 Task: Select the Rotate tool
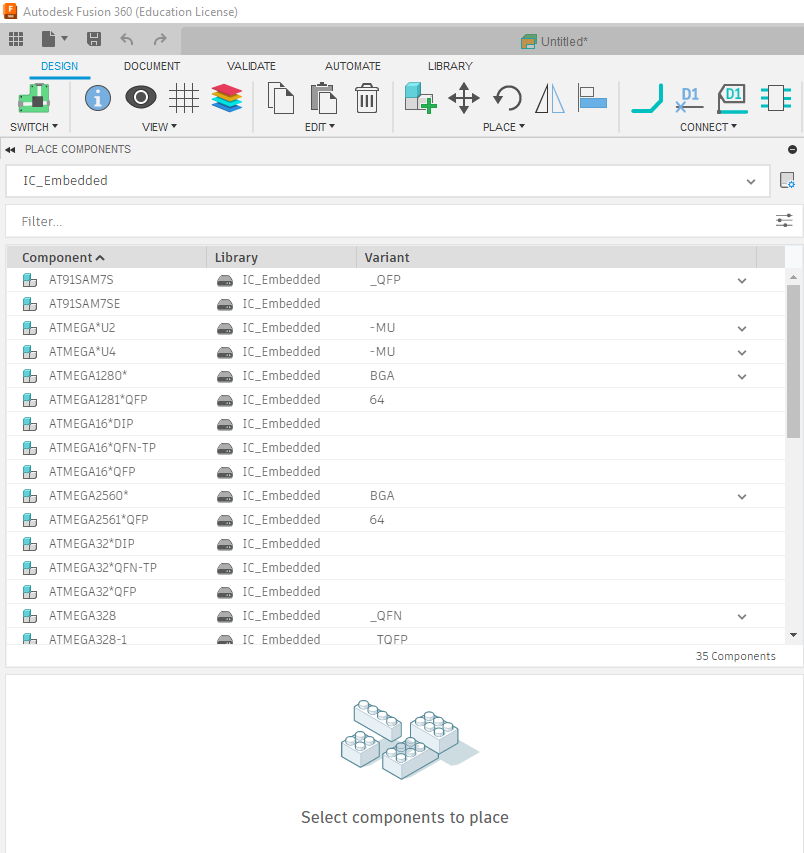(x=507, y=98)
